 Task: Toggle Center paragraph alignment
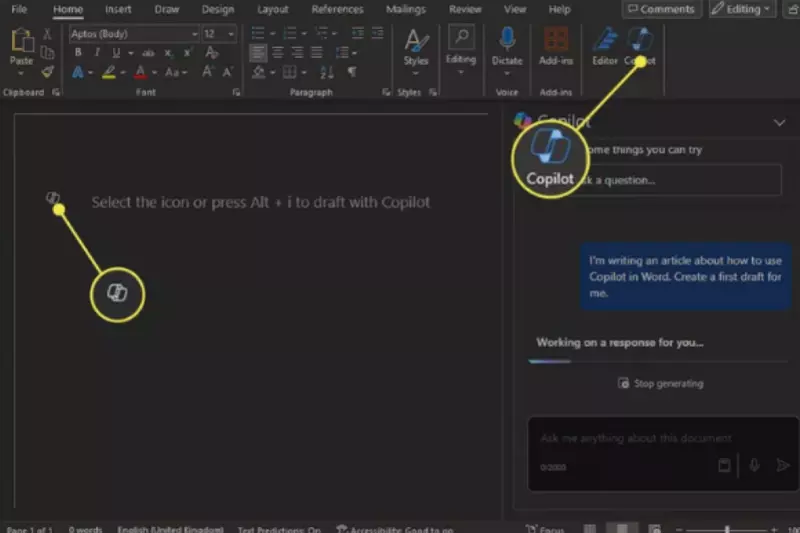click(278, 53)
